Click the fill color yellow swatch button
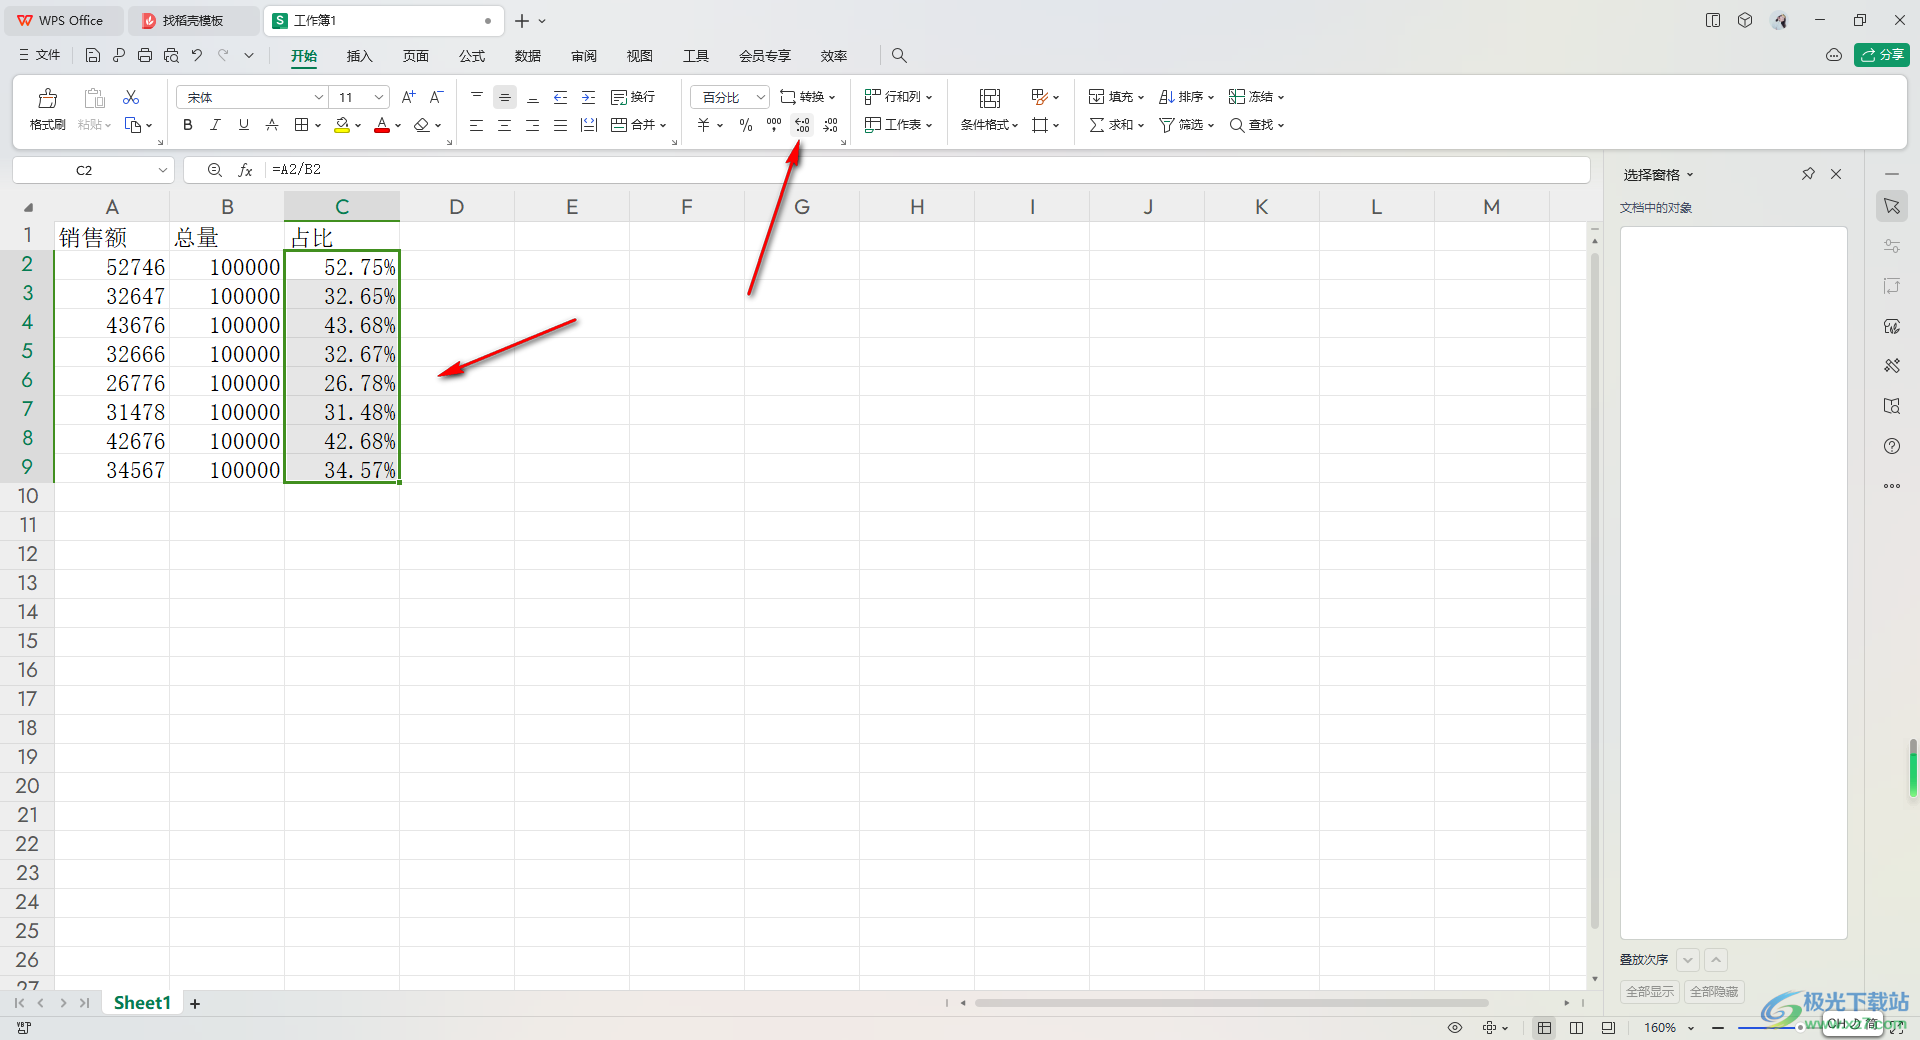Image resolution: width=1920 pixels, height=1040 pixels. (x=342, y=125)
